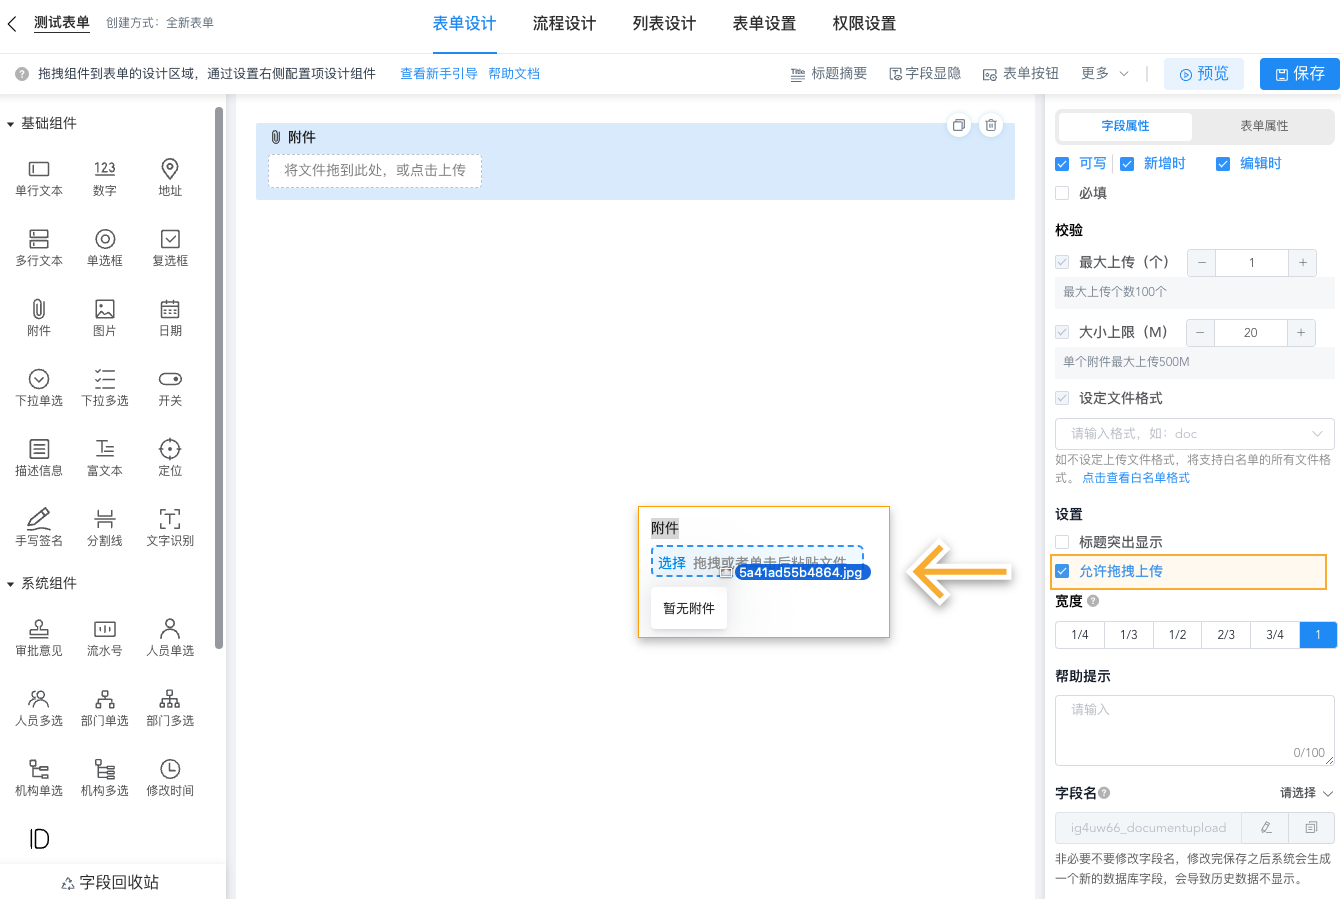This screenshot has height=899, width=1341.
Task: Set the width to 1/2
Action: click(1176, 634)
